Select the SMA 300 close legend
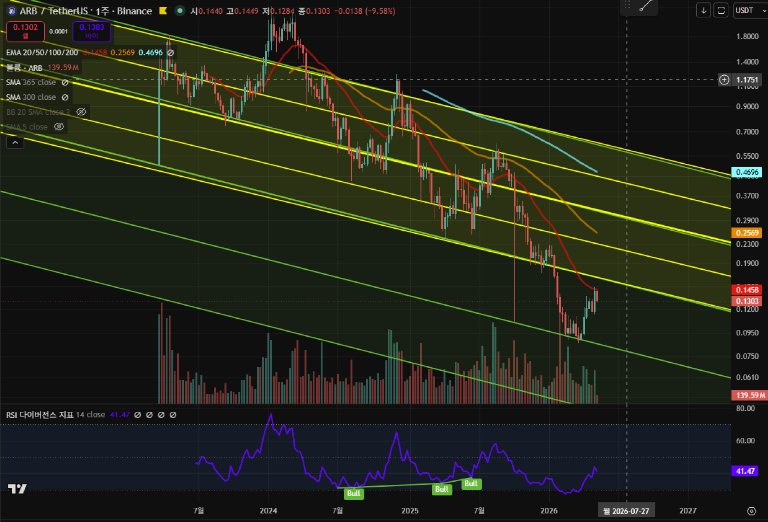Screen dimensions: 768x522 point(31,97)
